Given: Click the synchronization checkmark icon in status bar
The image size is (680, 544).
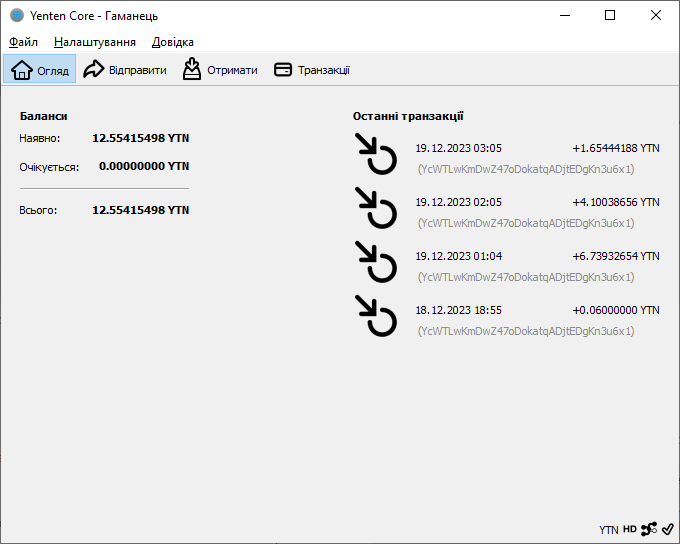Looking at the screenshot, I should tap(668, 529).
